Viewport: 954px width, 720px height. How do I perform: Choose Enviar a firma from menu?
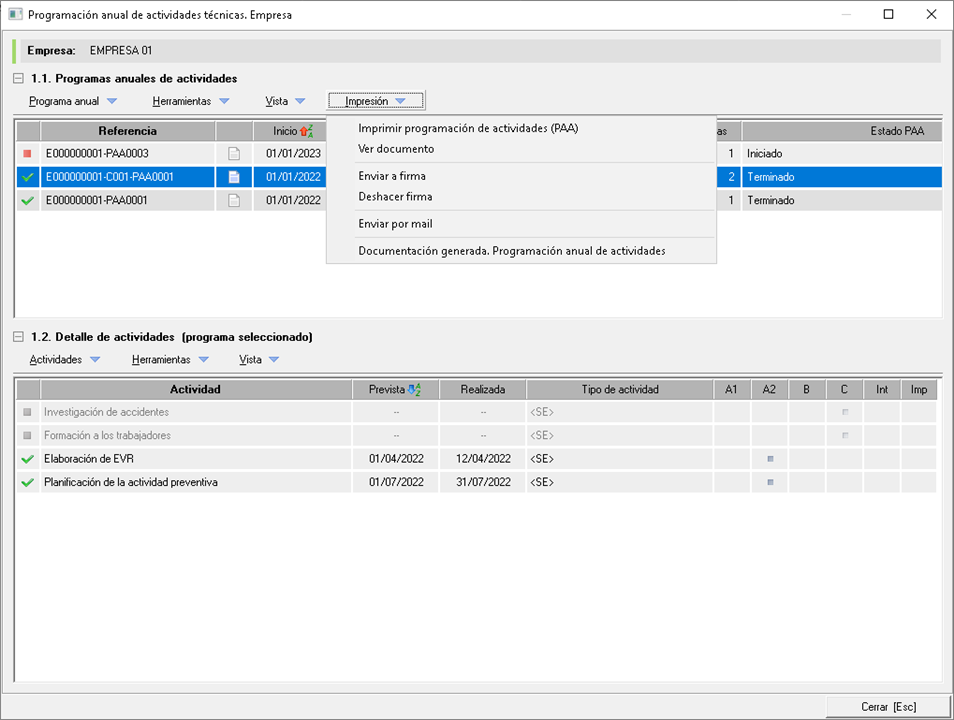tap(392, 176)
